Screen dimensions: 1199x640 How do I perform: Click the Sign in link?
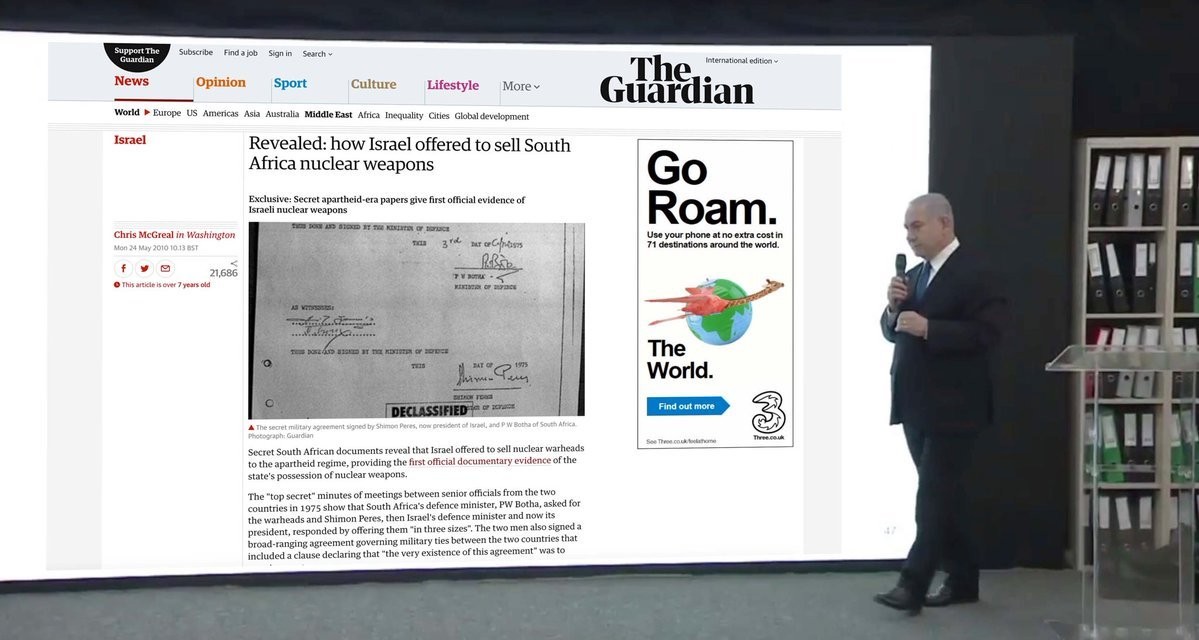coord(280,53)
